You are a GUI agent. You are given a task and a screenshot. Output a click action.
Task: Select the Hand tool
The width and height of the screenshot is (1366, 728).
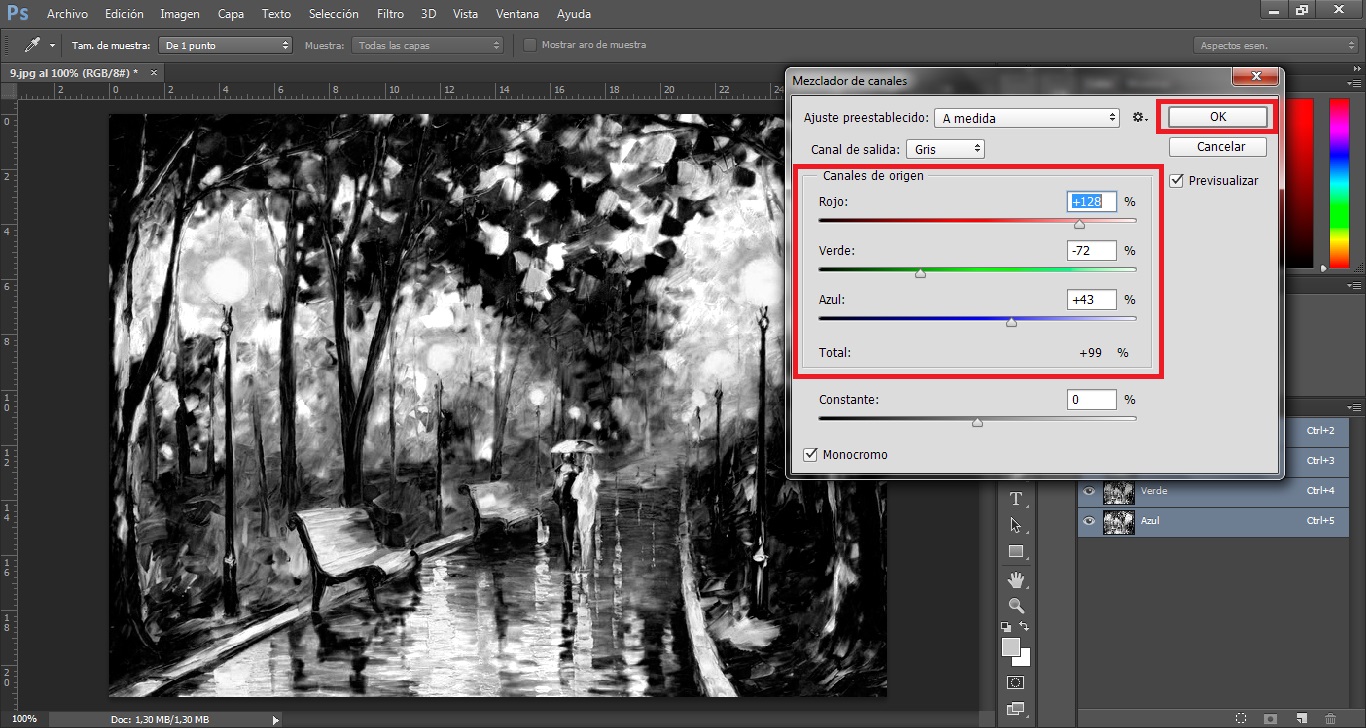coord(1016,579)
